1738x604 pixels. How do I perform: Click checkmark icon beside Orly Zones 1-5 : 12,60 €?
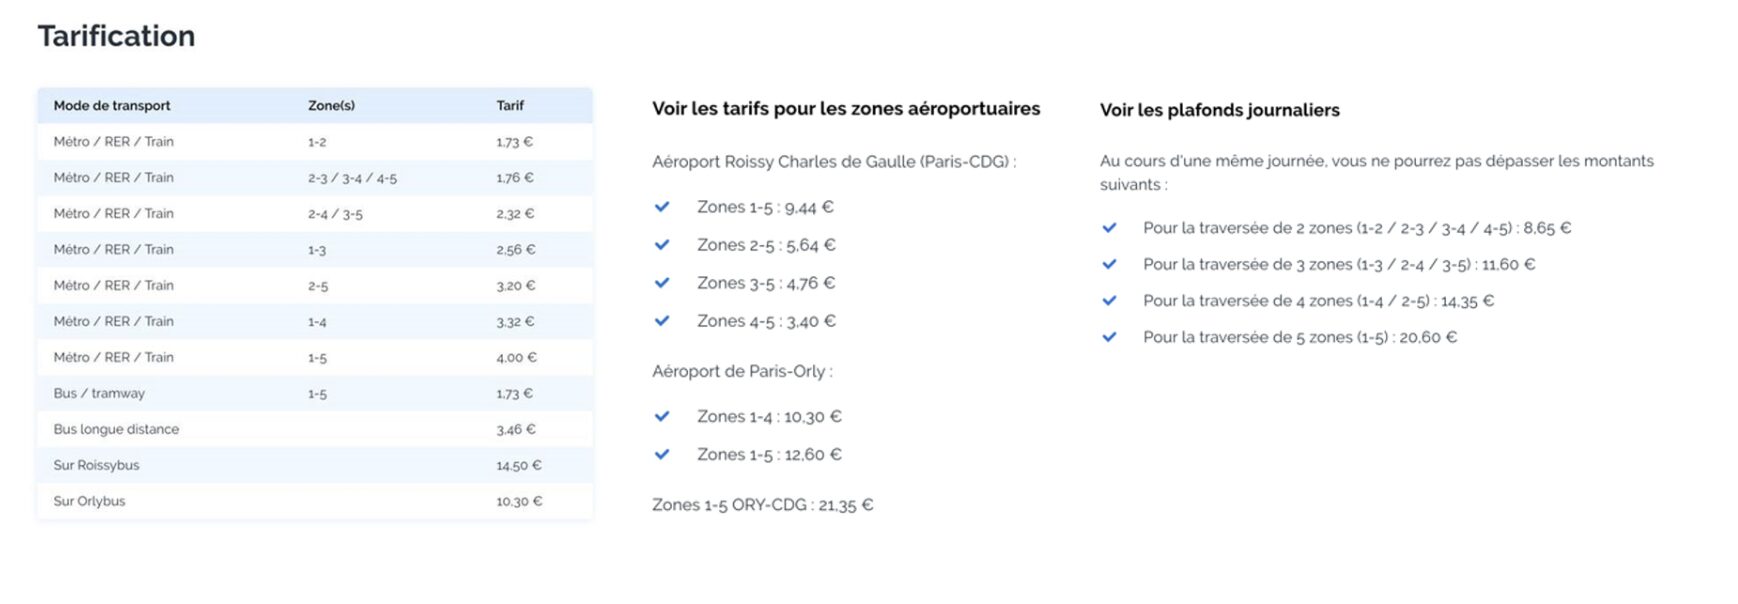(x=662, y=454)
